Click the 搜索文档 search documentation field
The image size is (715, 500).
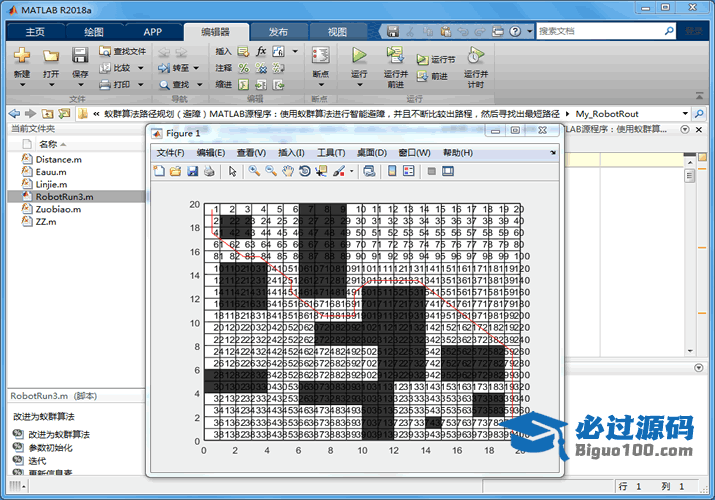[x=605, y=31]
